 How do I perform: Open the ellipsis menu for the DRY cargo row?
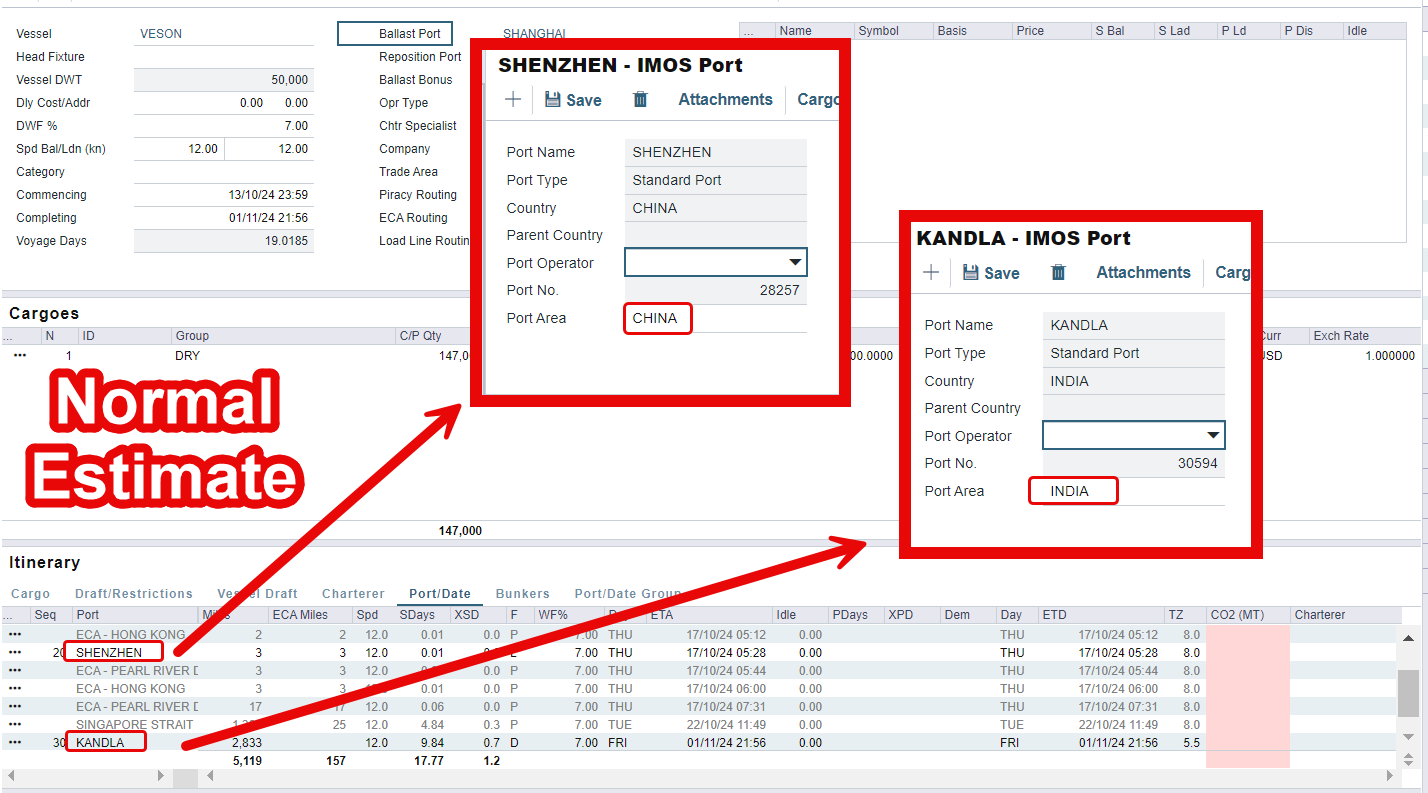point(20,355)
